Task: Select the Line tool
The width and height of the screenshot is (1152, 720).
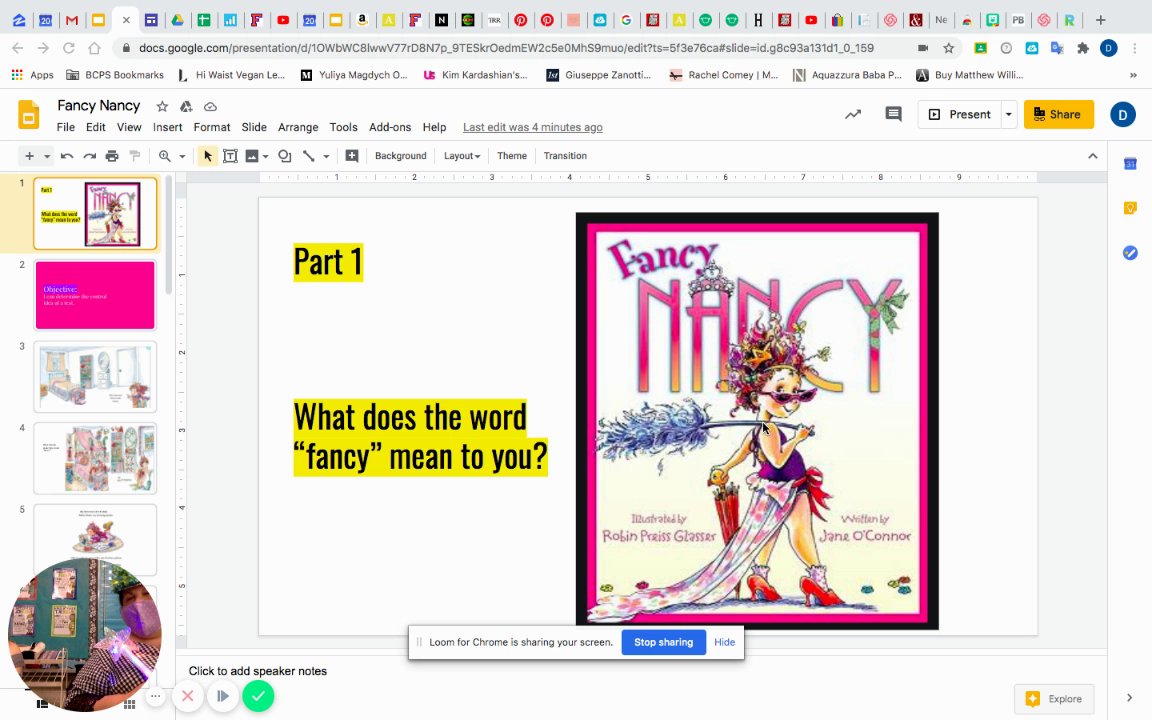Action: pyautogui.click(x=309, y=156)
